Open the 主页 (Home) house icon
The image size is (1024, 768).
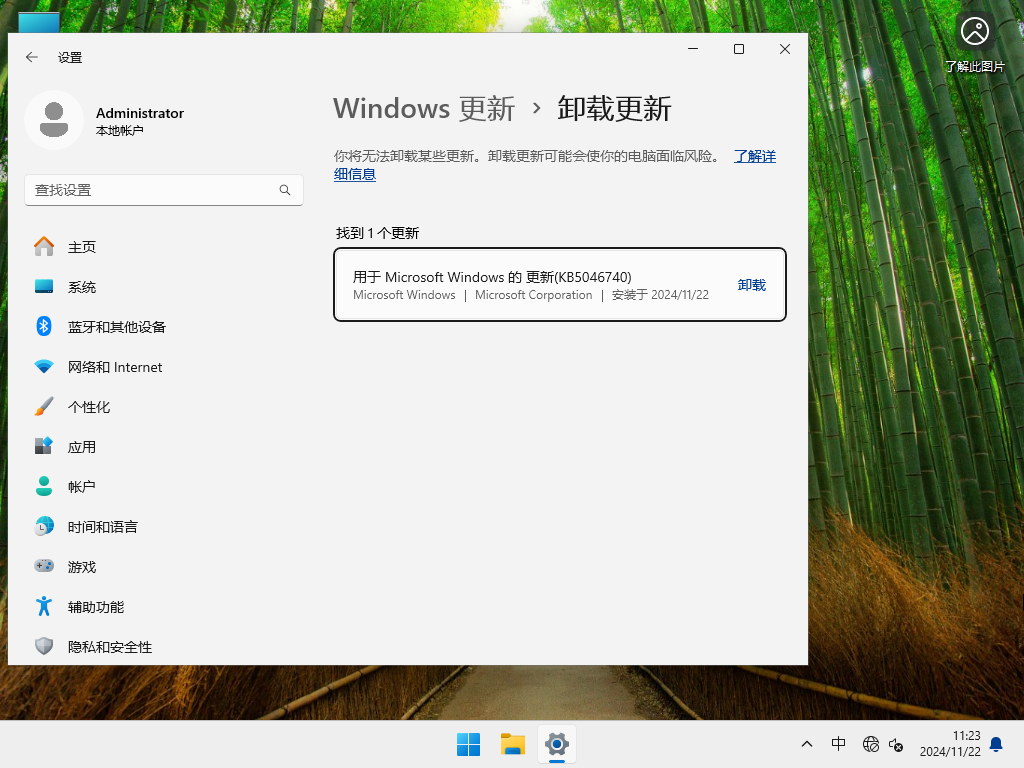tap(44, 246)
